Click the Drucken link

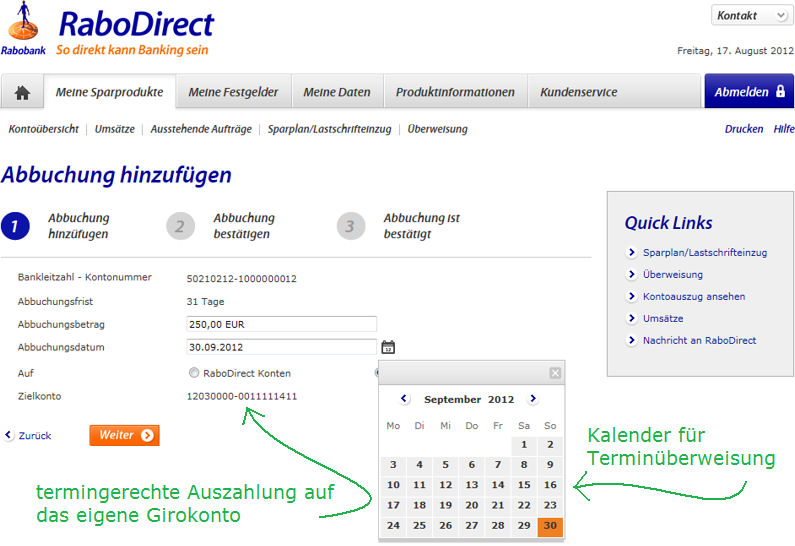(x=744, y=129)
